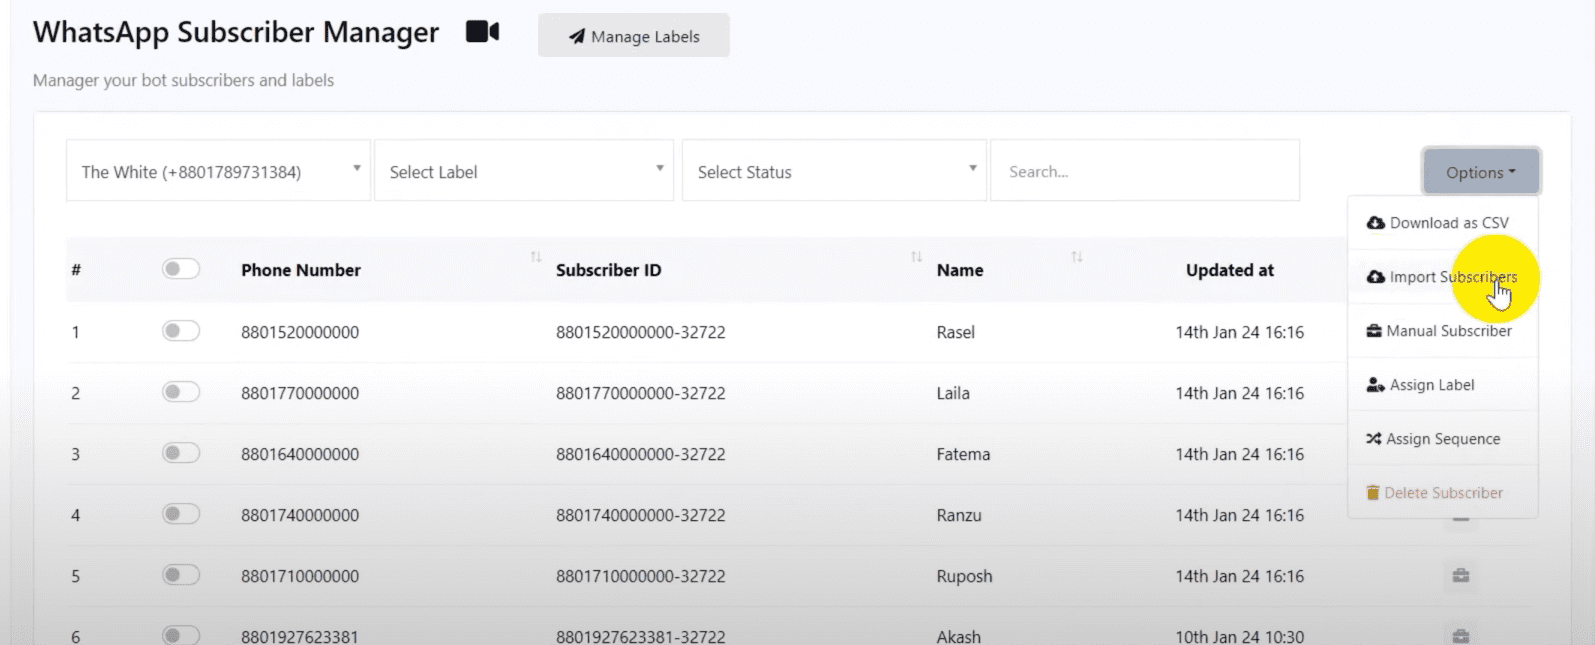Click the sort arrows beside Name column

[x=1077, y=258]
